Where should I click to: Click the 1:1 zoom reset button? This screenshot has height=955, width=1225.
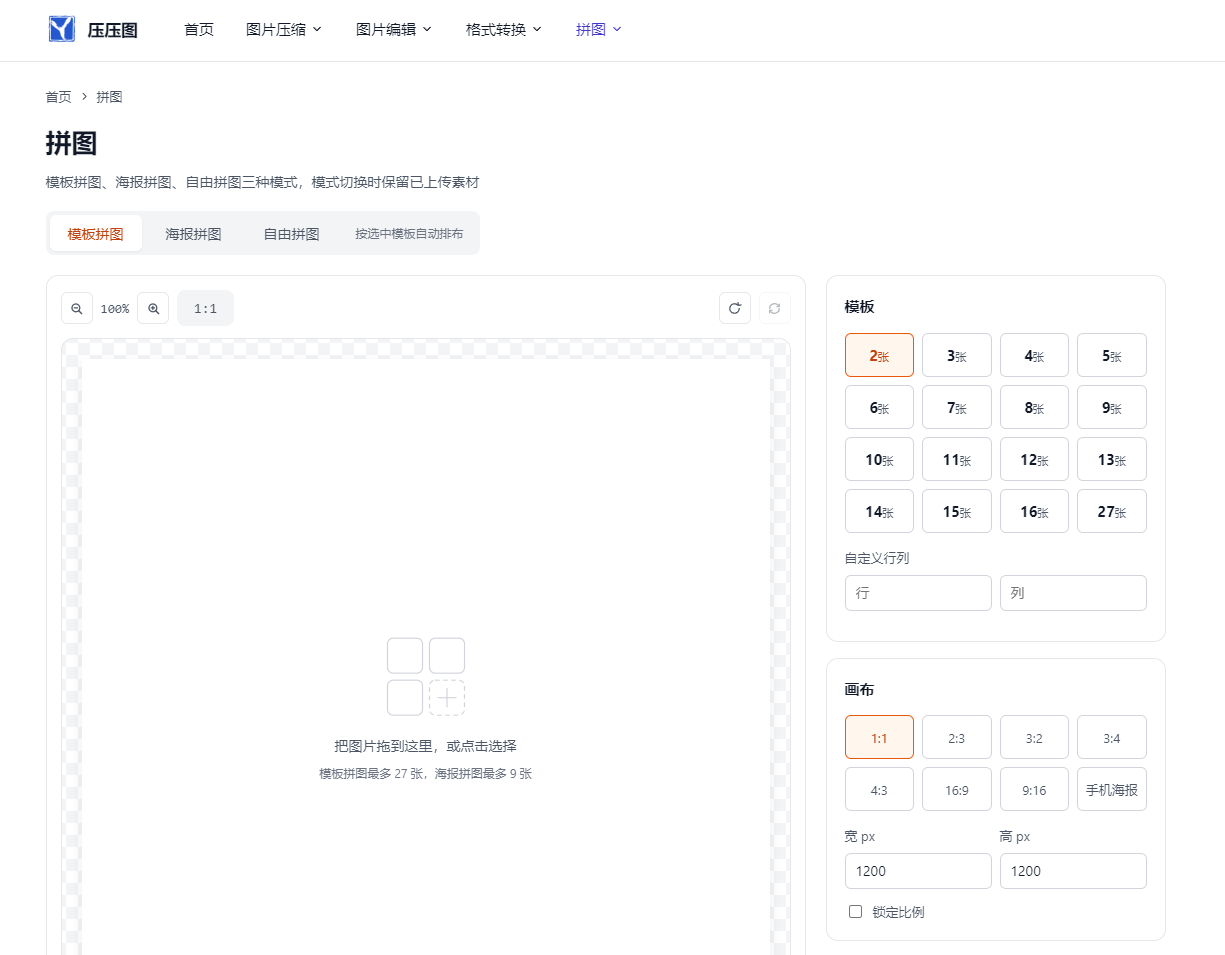pos(205,308)
